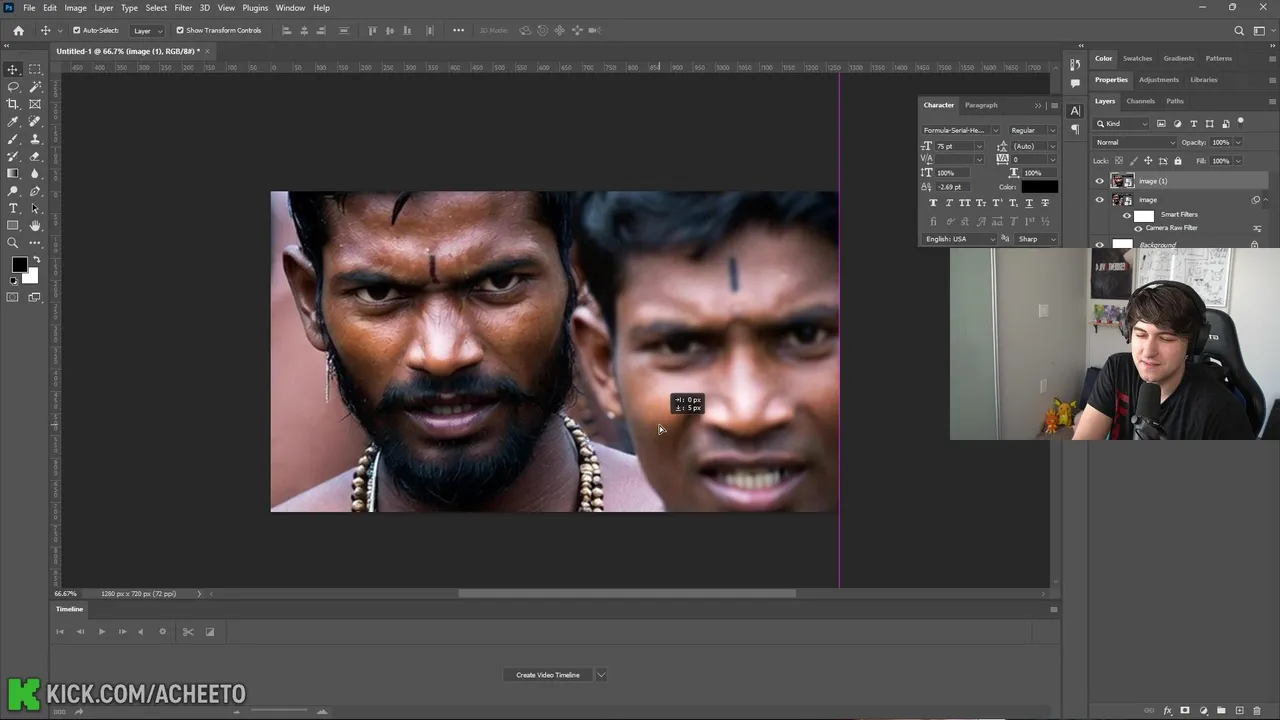The height and width of the screenshot is (720, 1280).
Task: Toggle the Auto-Select checkbox
Action: pyautogui.click(x=76, y=30)
